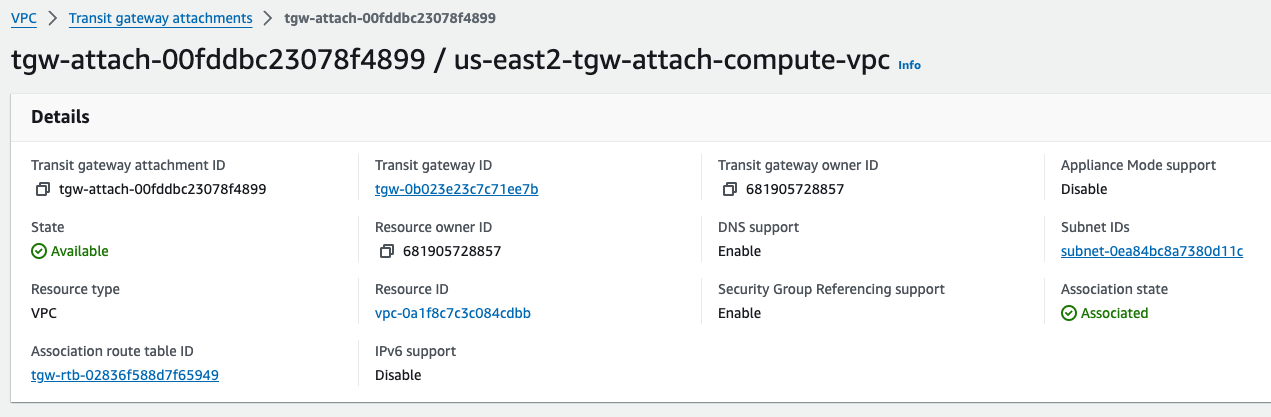Open transit gateway tgw-0b023e23c7c71ee7b

[x=456, y=189]
